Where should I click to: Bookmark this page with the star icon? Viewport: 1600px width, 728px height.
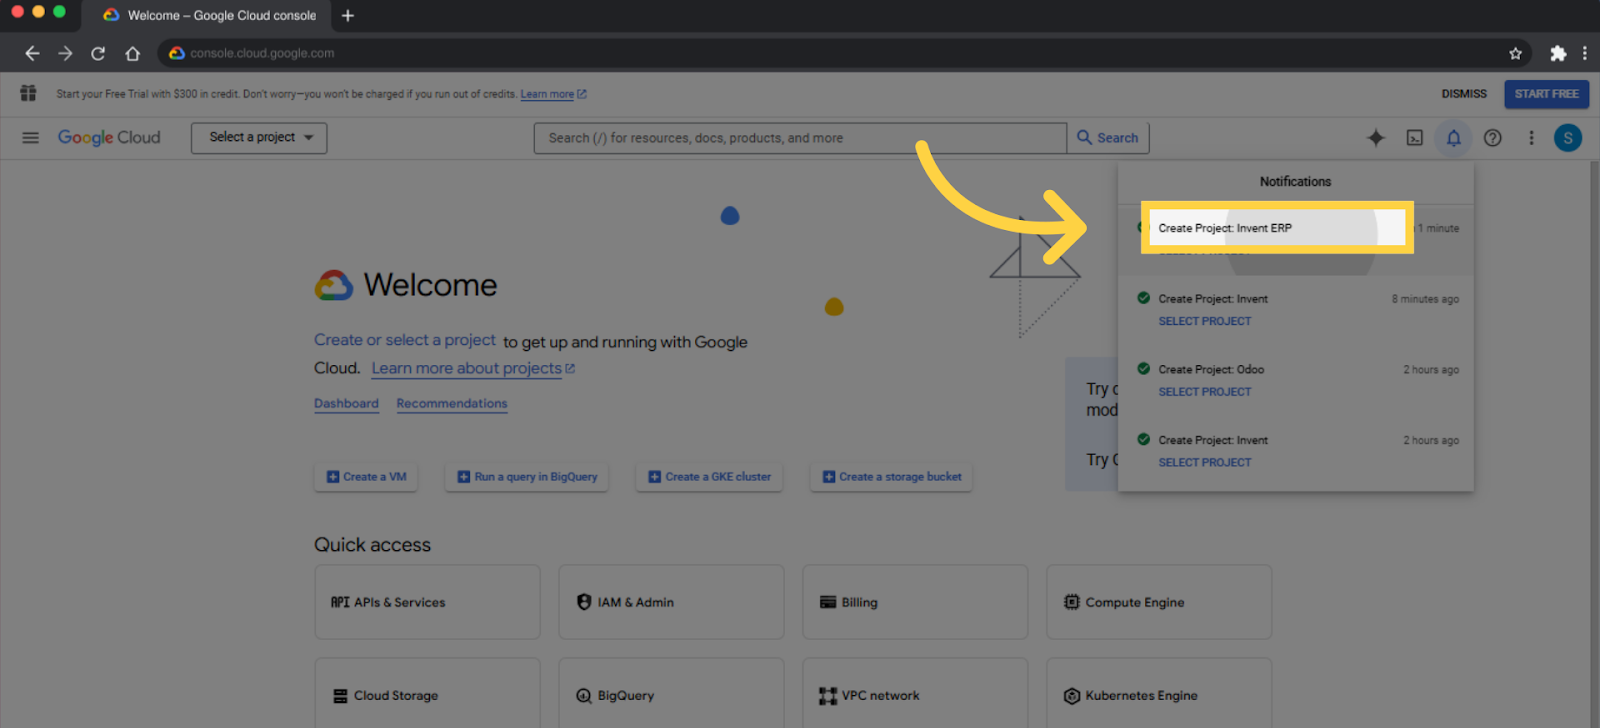coord(1515,53)
